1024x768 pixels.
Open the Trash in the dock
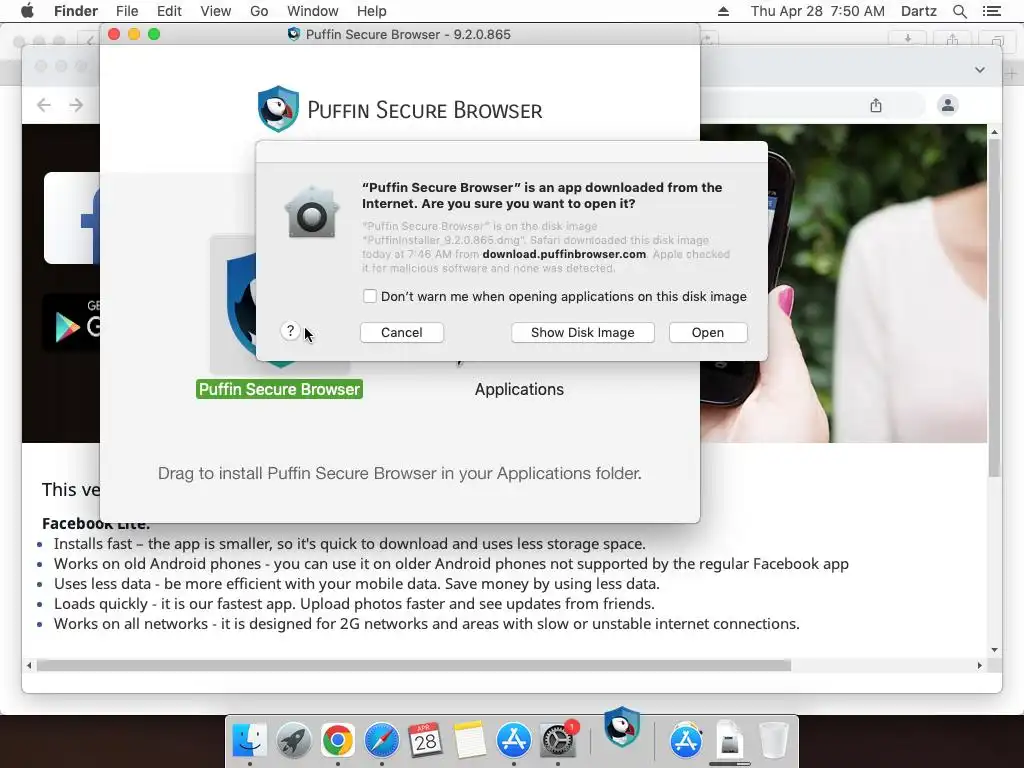[774, 741]
